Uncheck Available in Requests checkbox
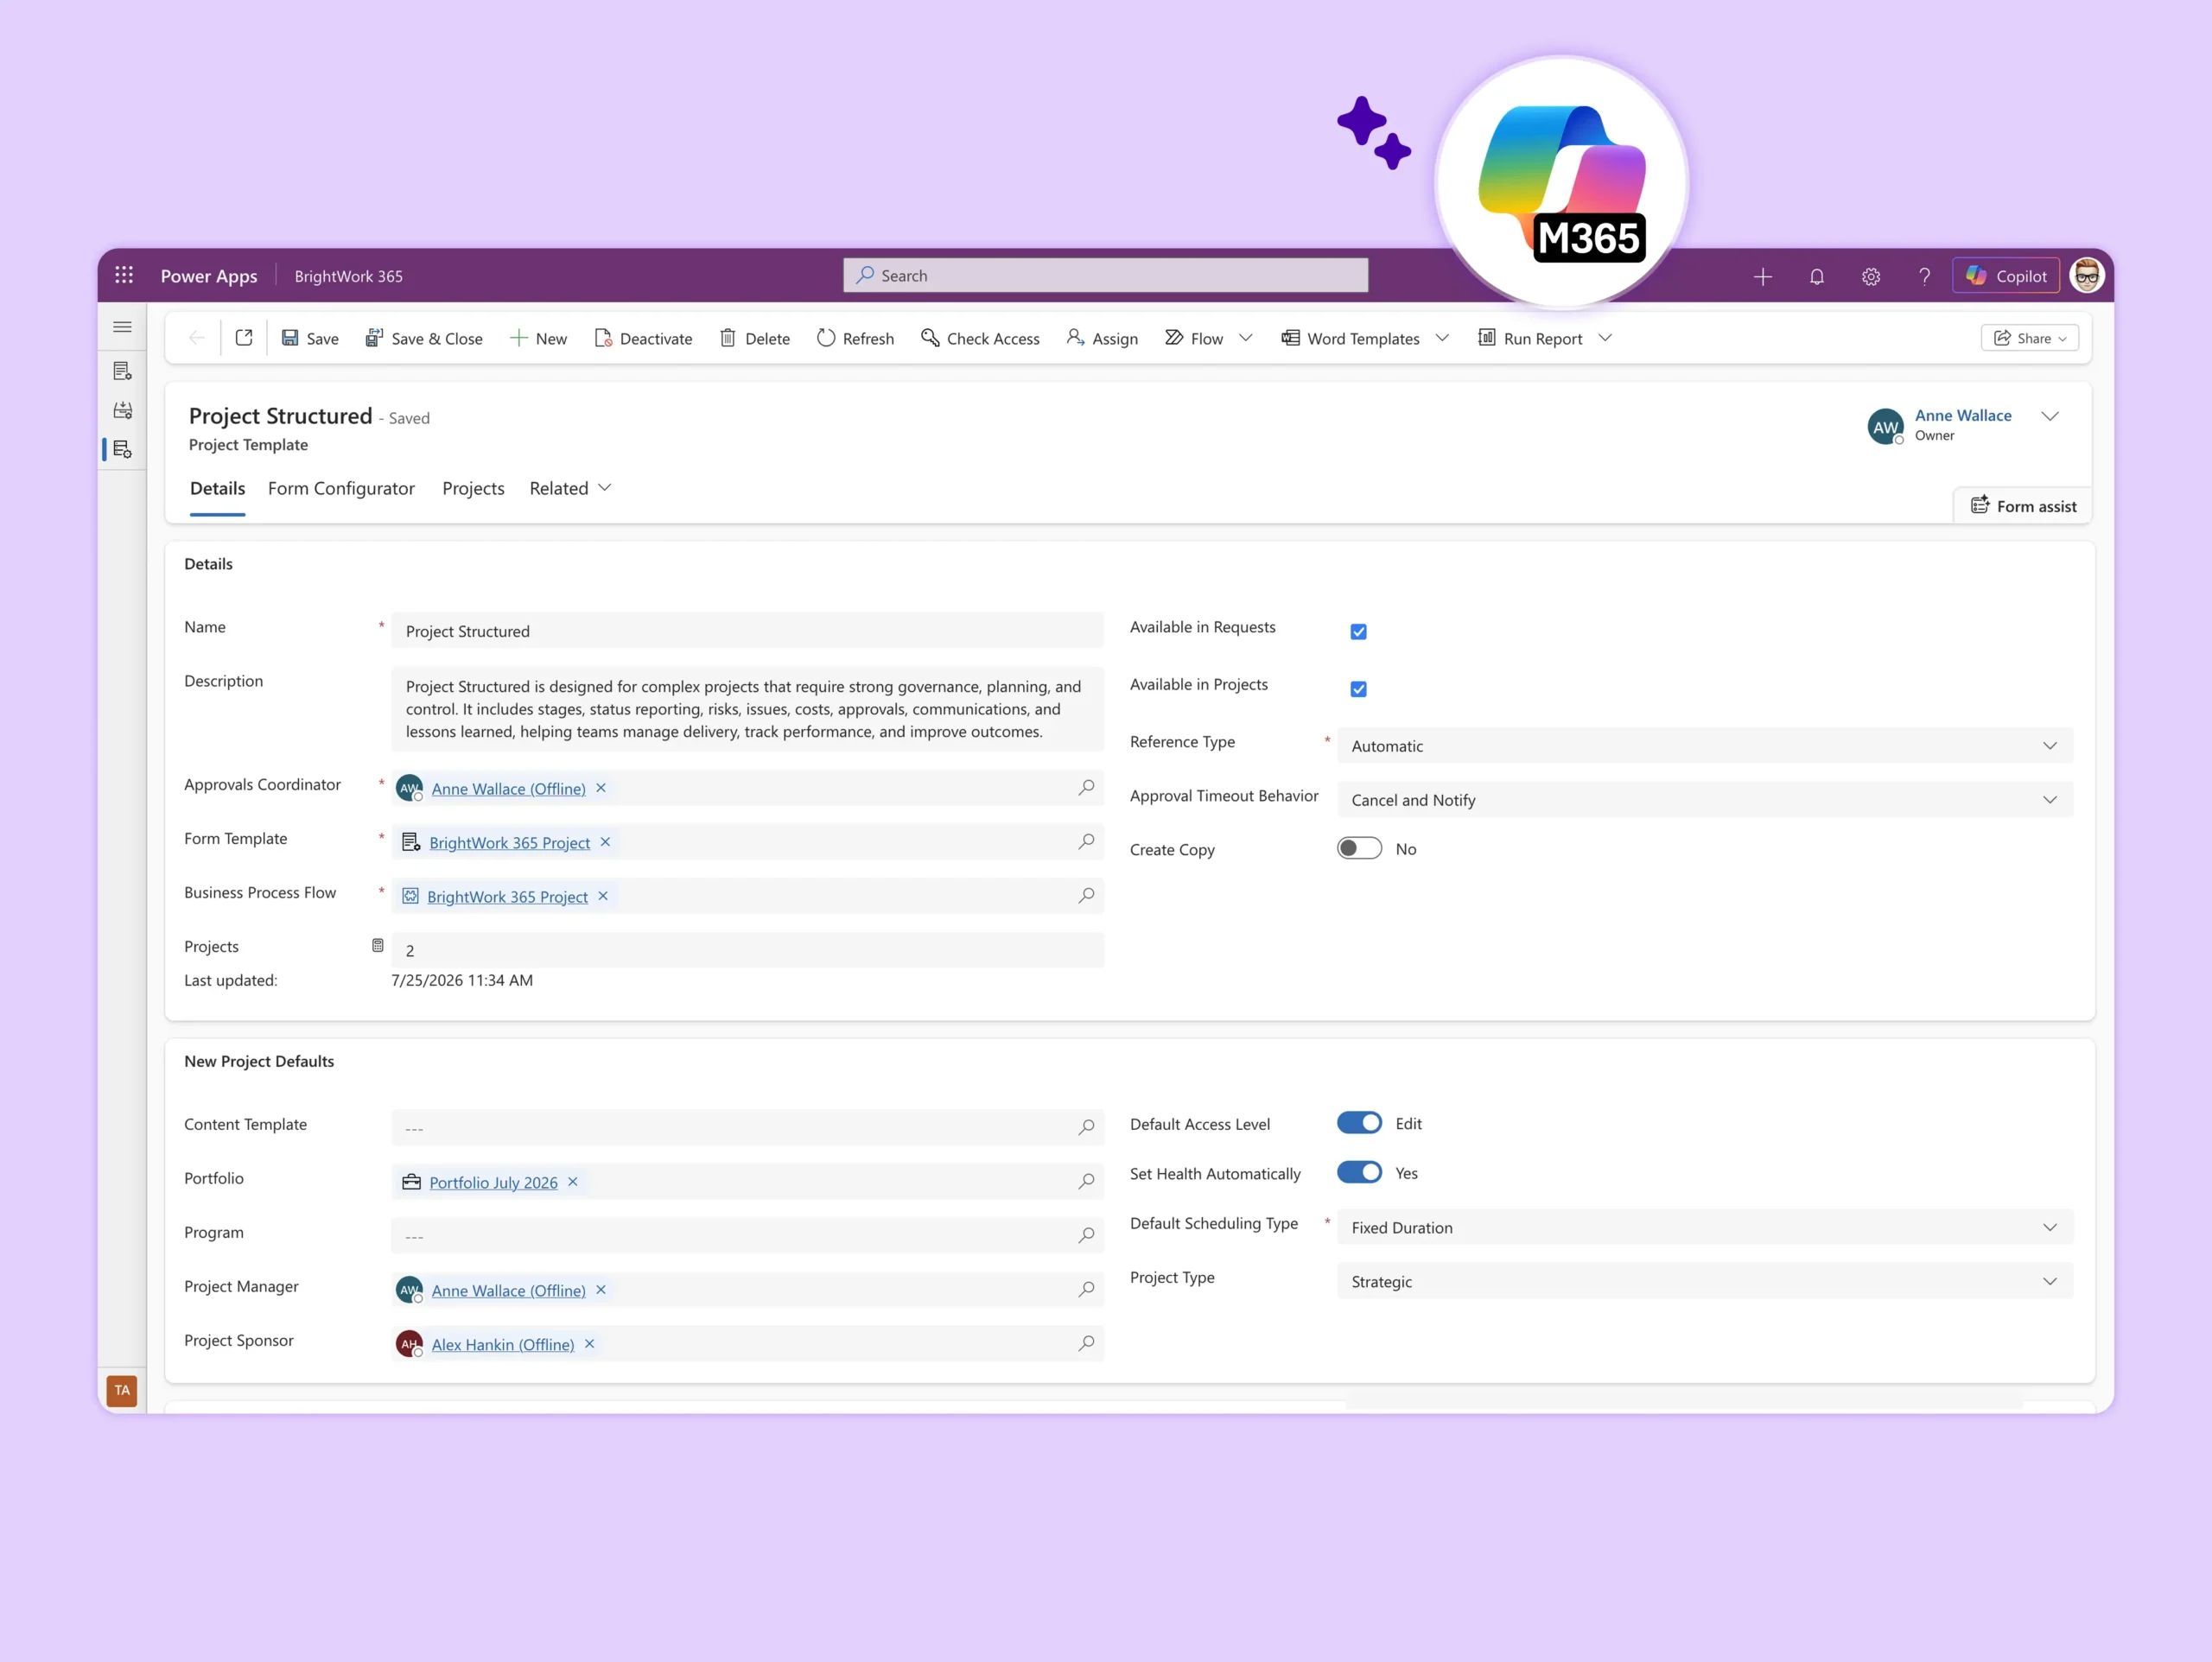 click(1358, 632)
